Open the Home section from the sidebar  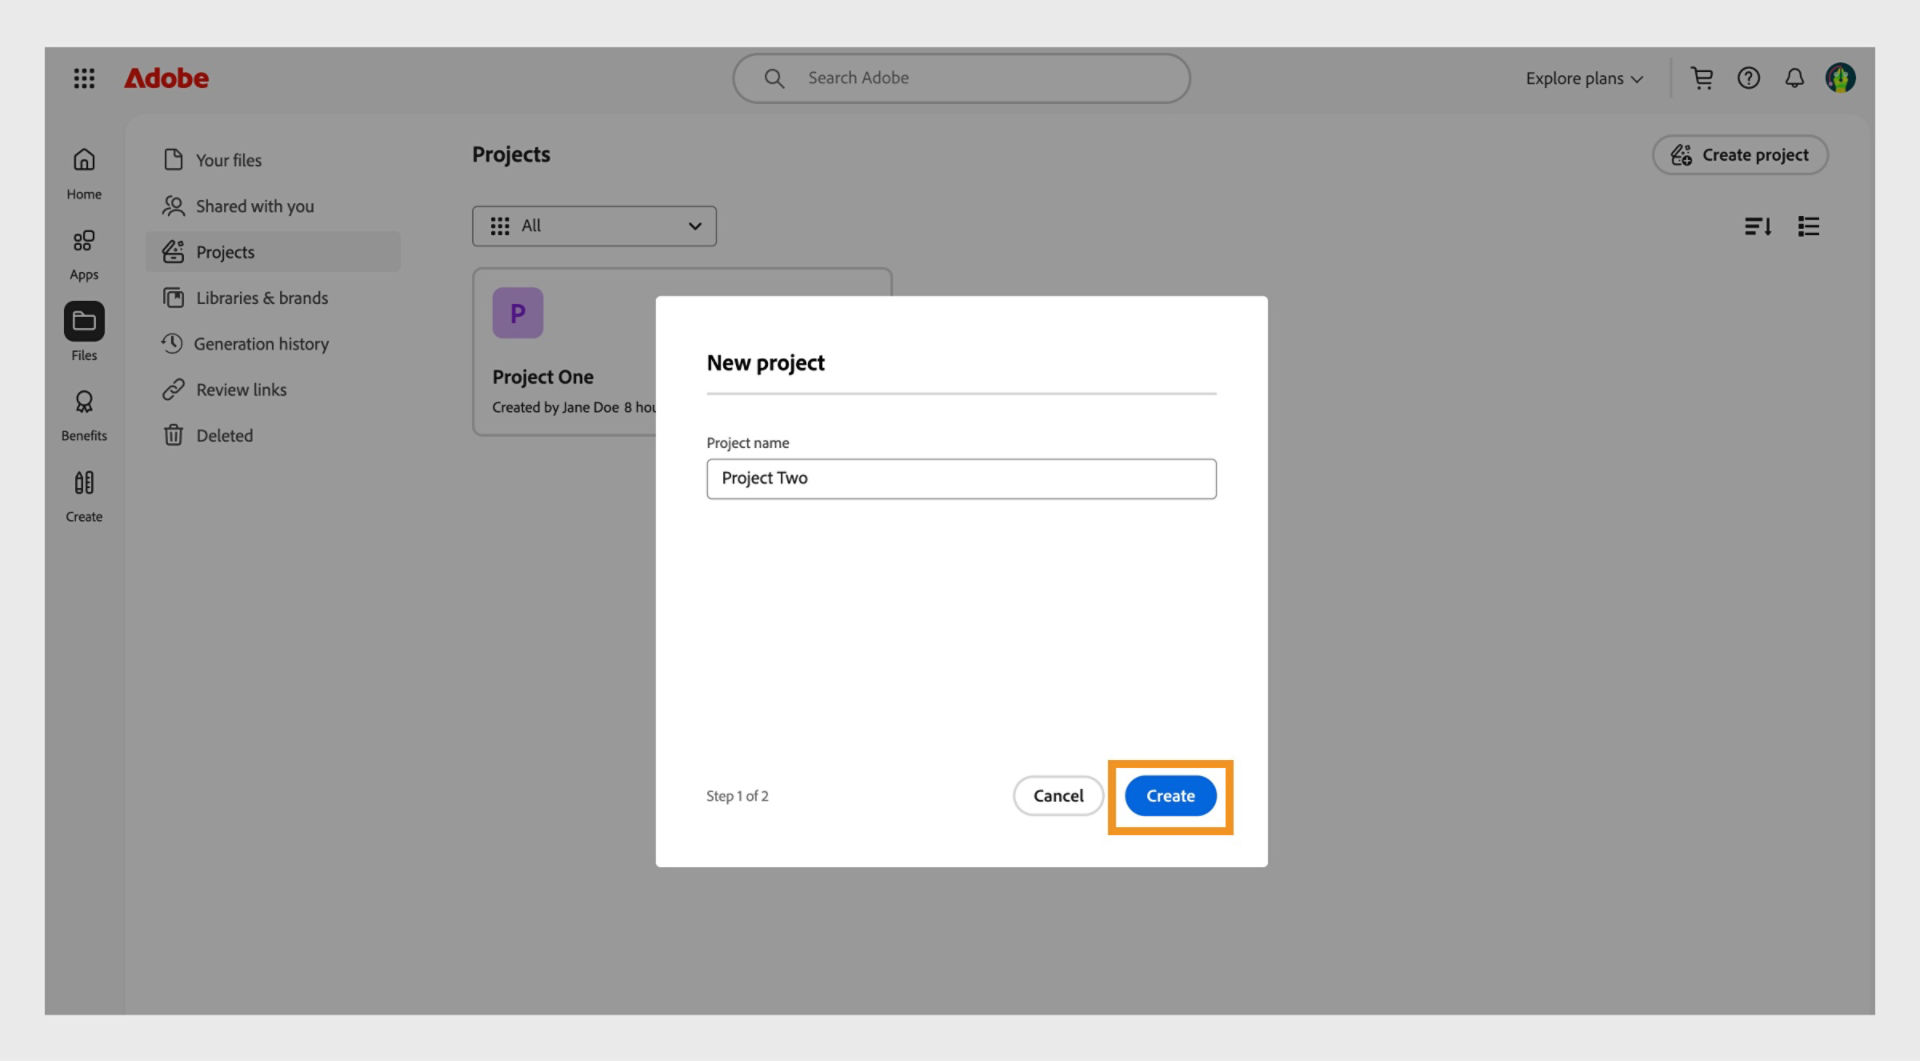tap(83, 170)
